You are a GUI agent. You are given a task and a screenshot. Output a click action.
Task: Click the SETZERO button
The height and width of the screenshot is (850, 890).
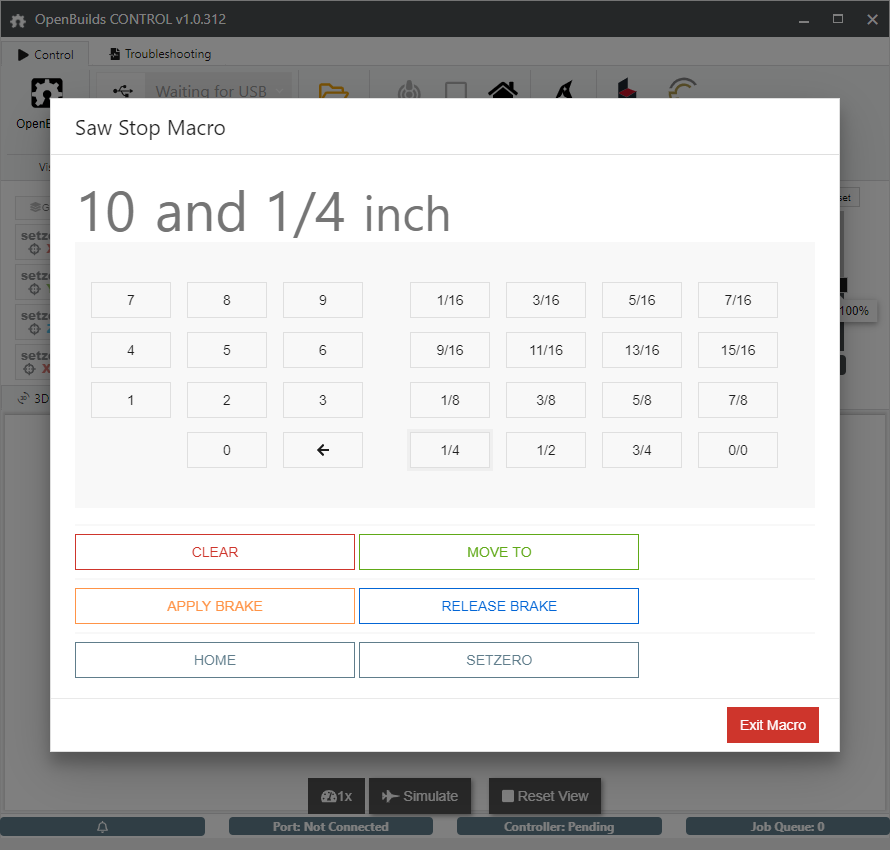coord(499,660)
